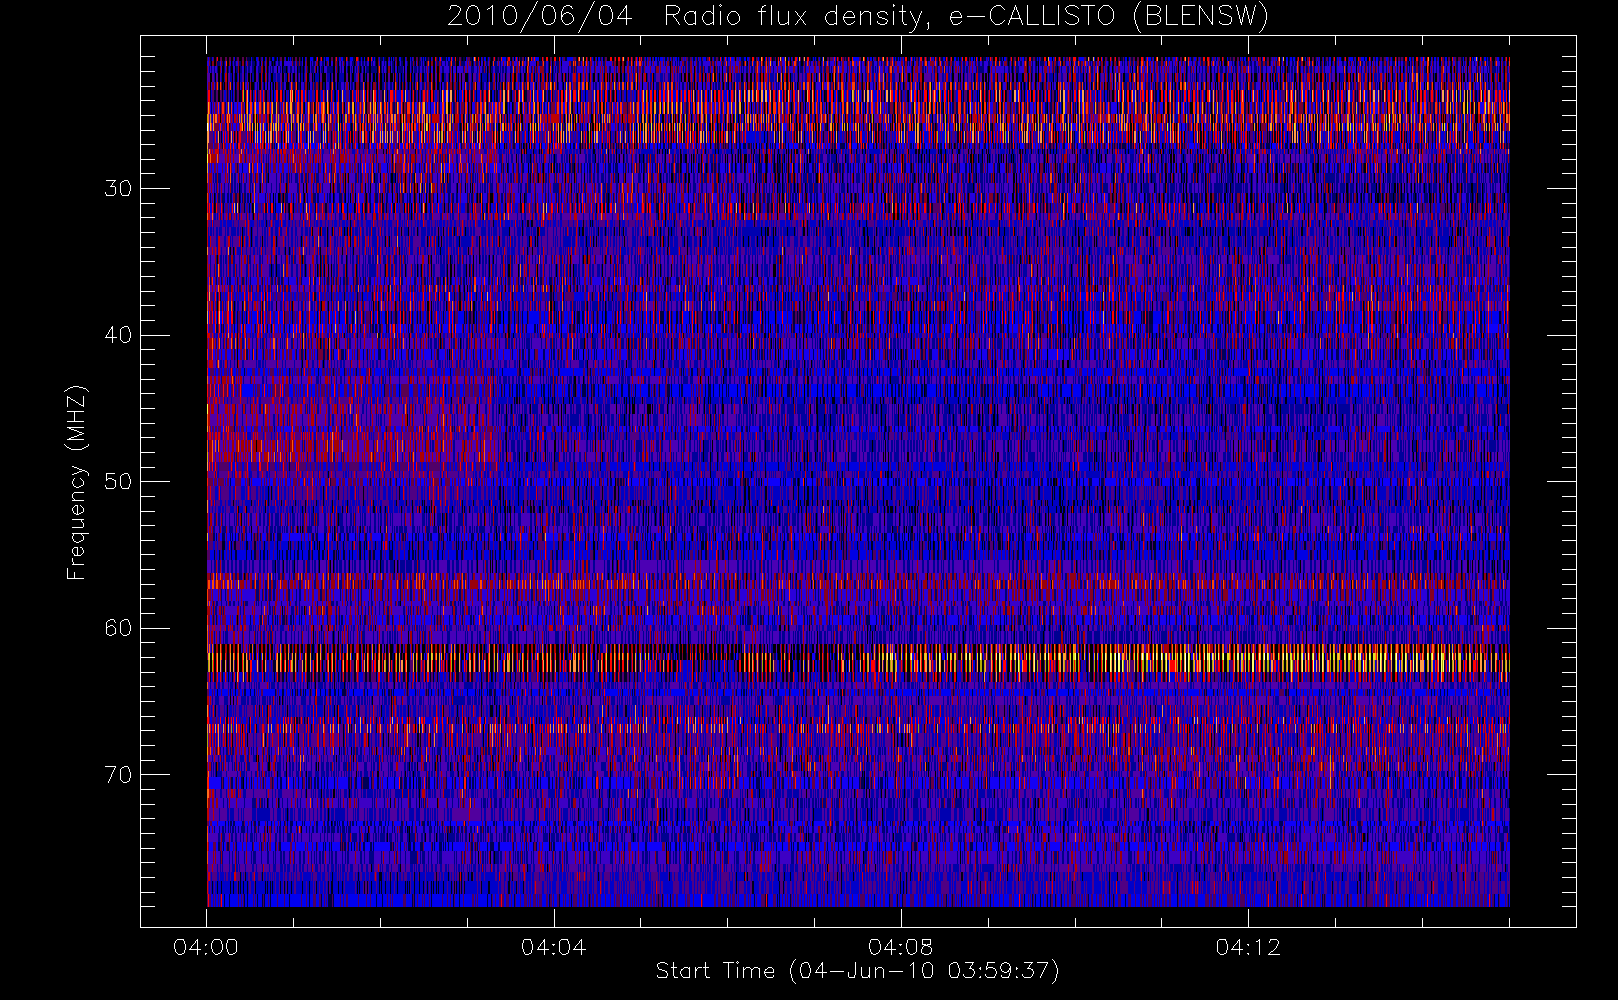Click the 04:00 time tick label
This screenshot has width=1618, height=1000.
(206, 947)
